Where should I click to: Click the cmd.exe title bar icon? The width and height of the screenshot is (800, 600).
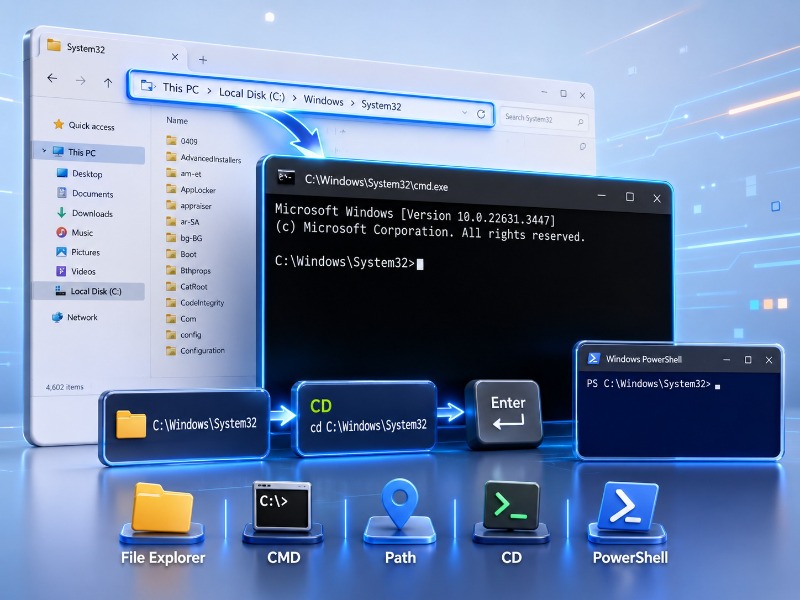coord(286,177)
